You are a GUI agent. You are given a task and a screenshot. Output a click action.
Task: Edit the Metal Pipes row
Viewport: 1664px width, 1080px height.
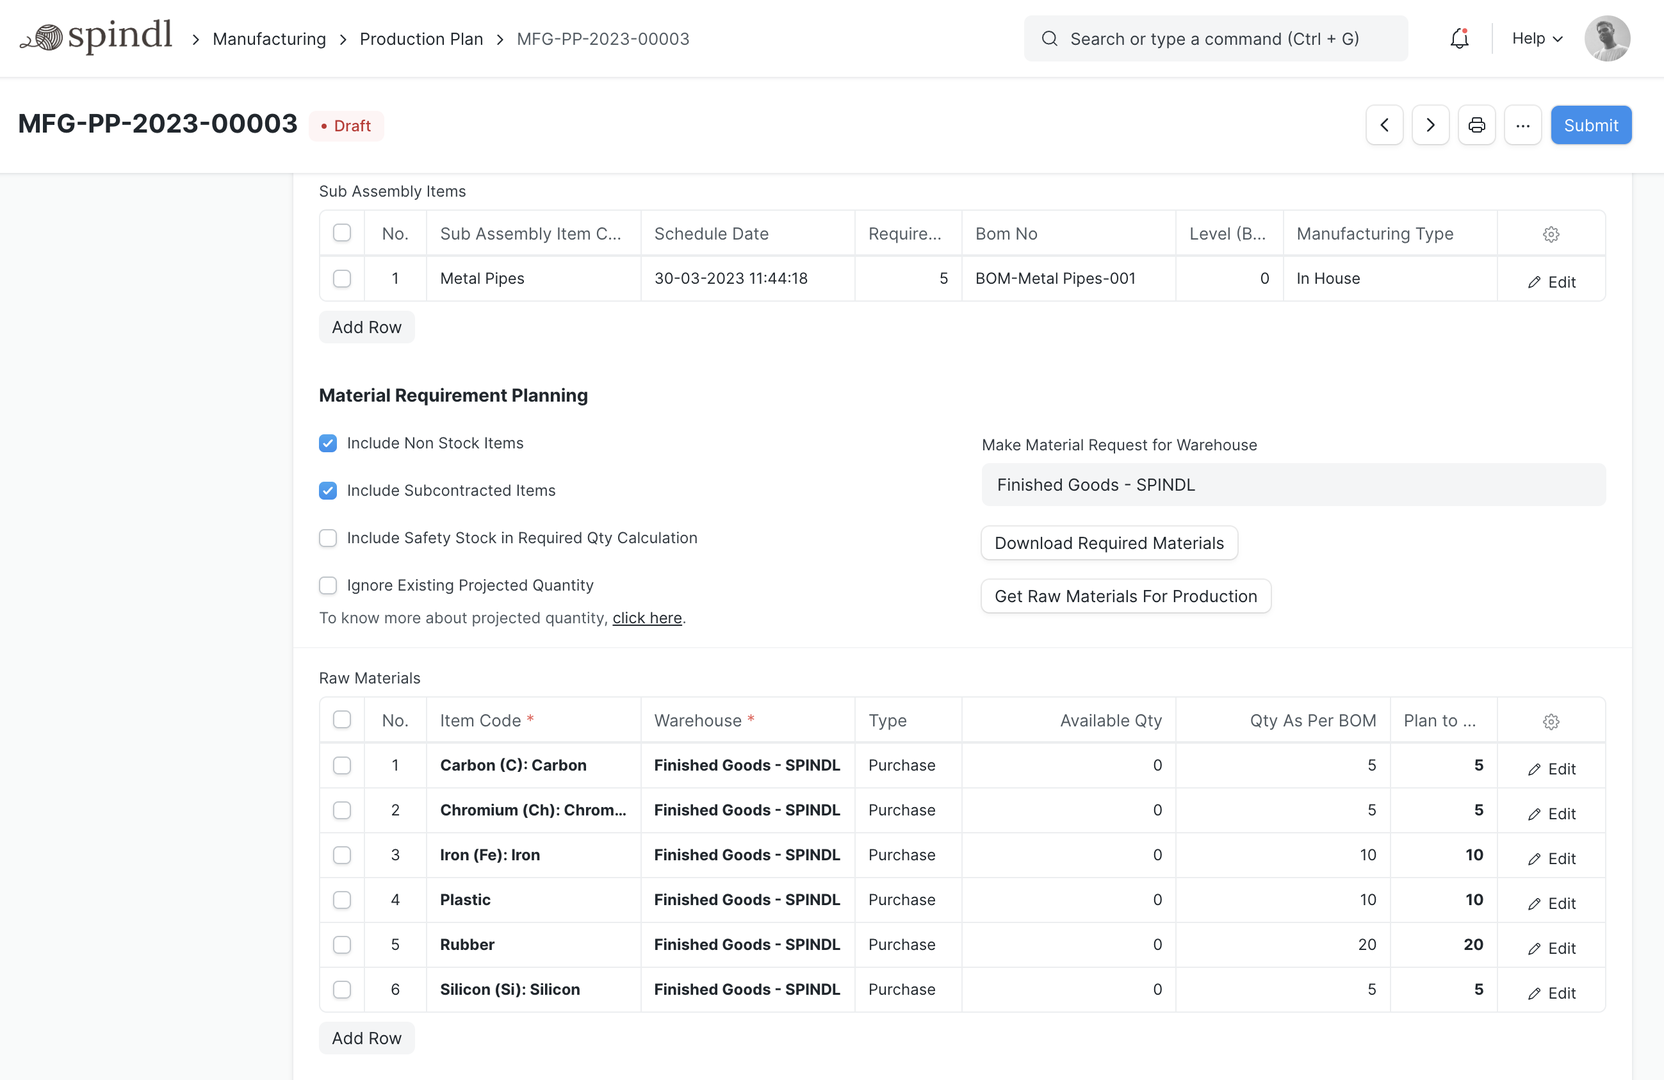click(x=1551, y=282)
